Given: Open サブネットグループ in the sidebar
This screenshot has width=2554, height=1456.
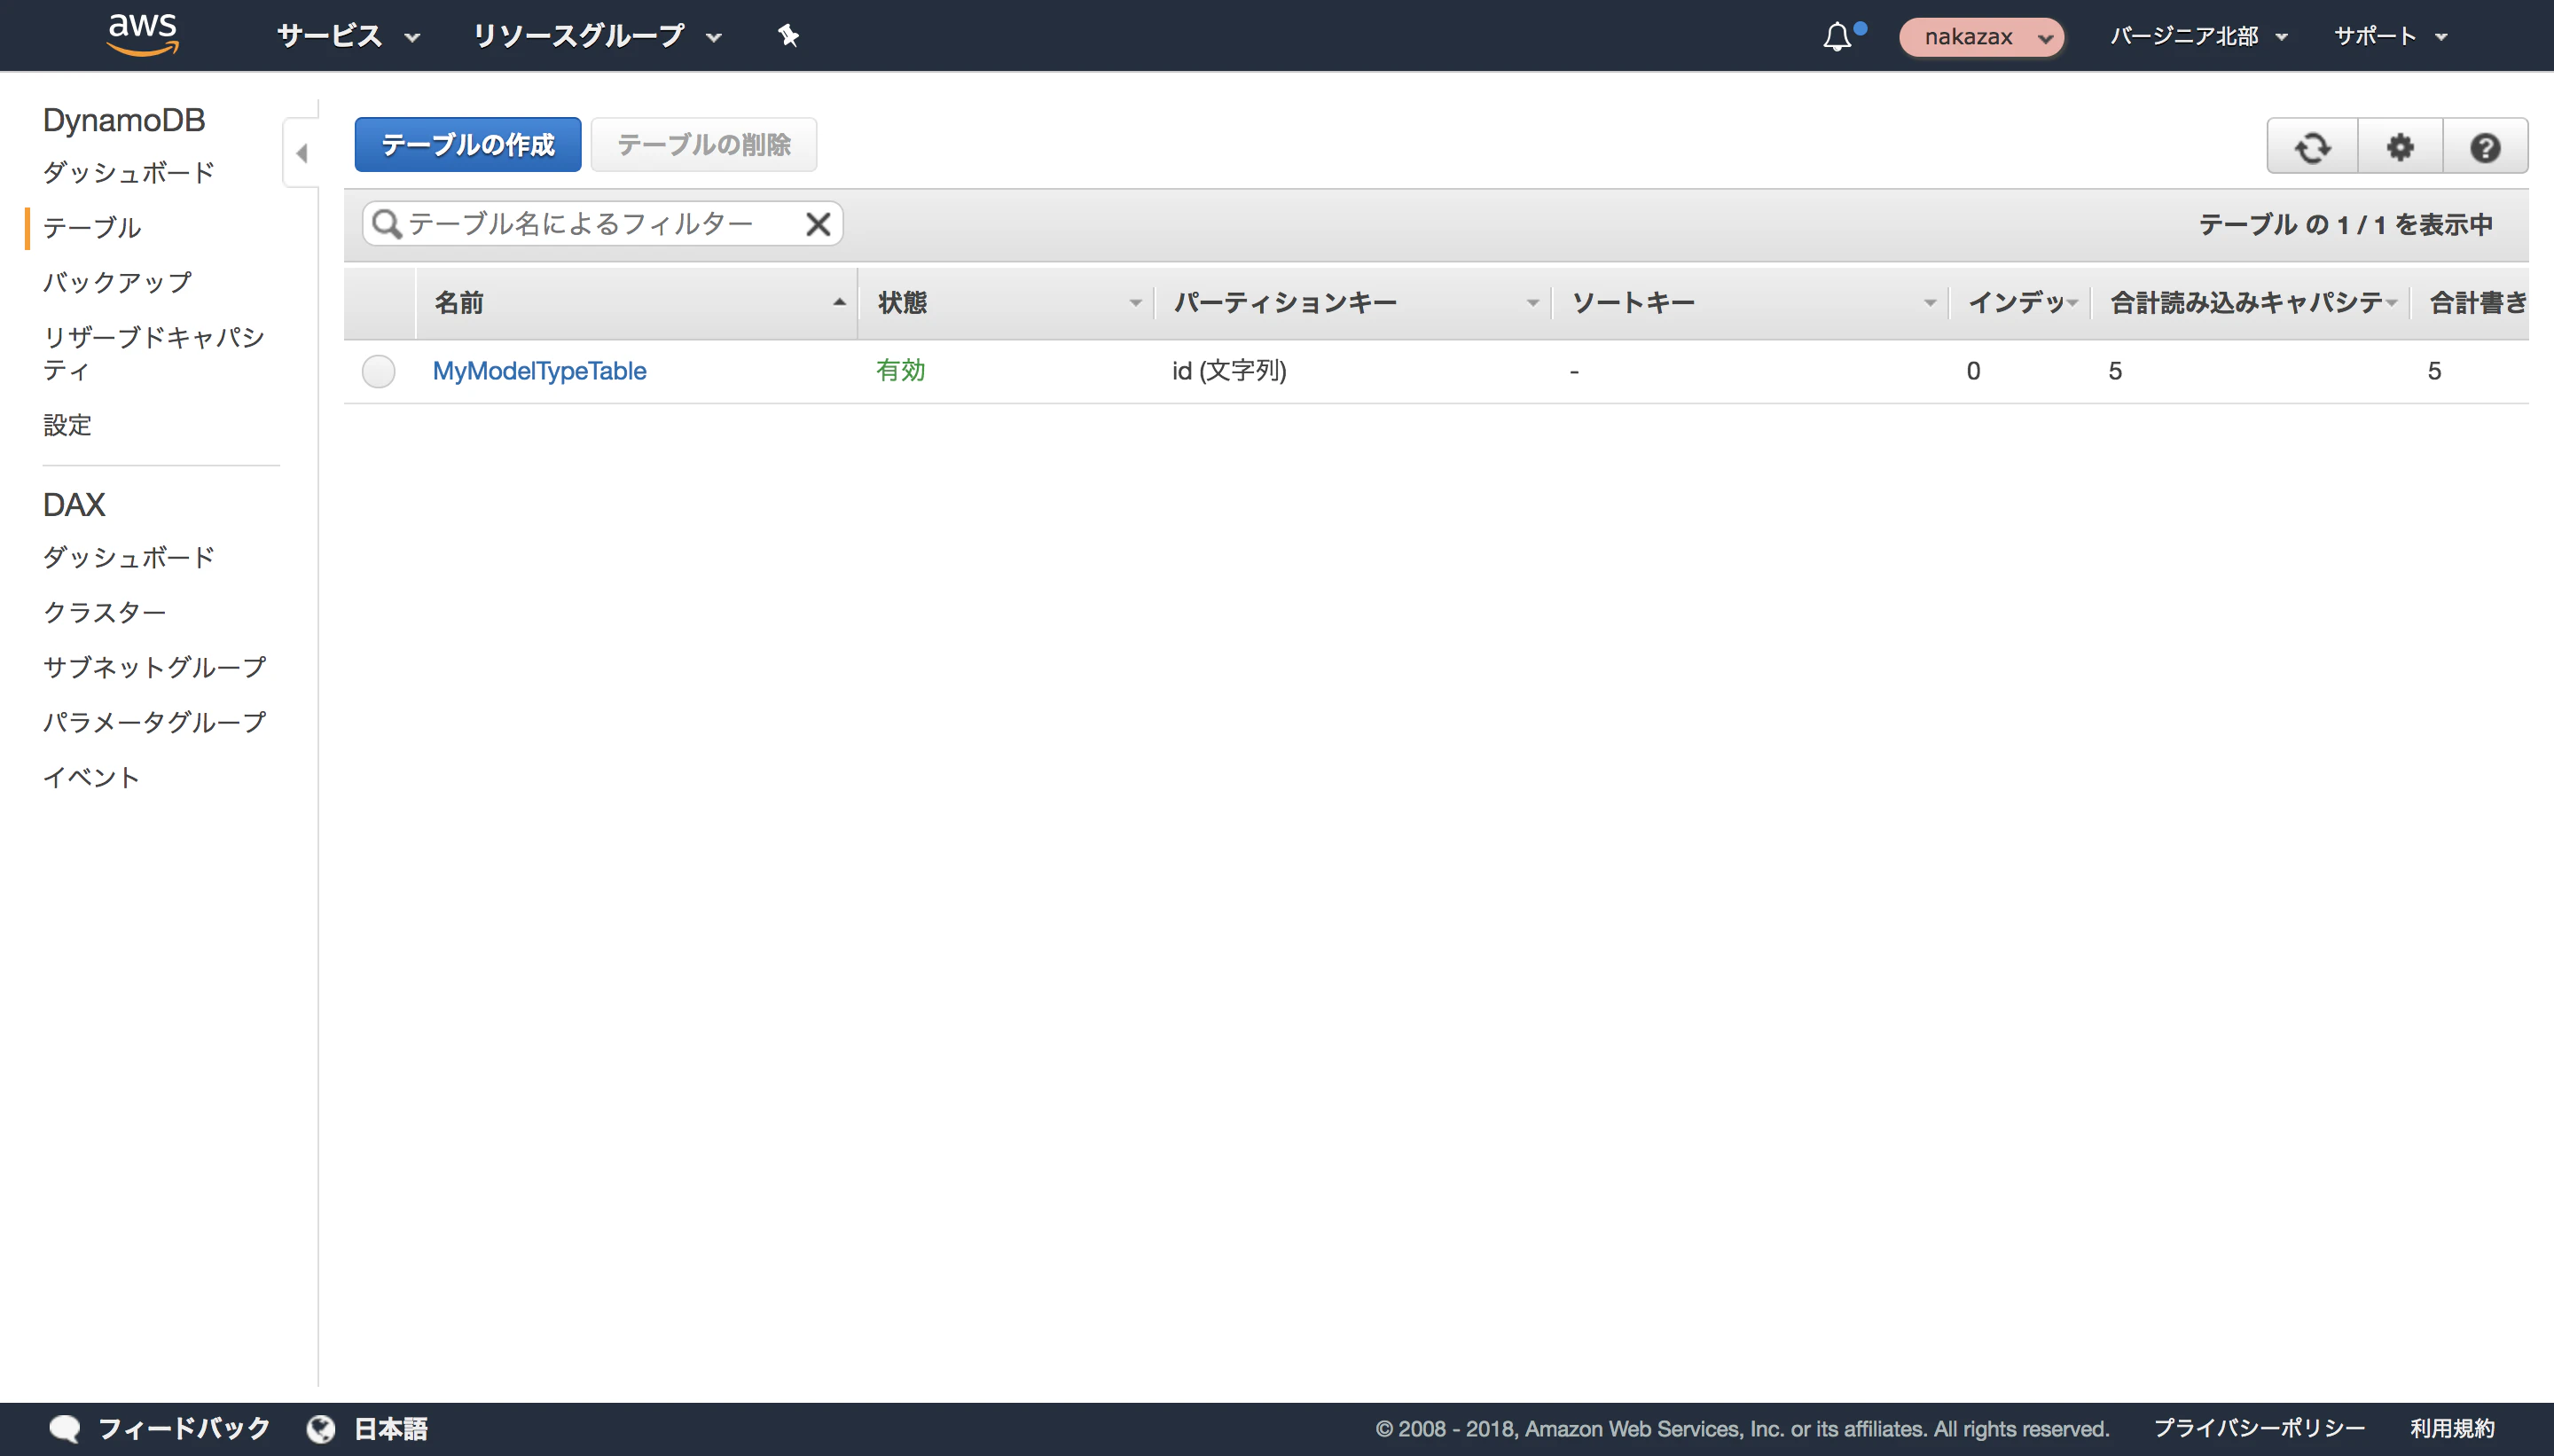Looking at the screenshot, I should tap(155, 667).
